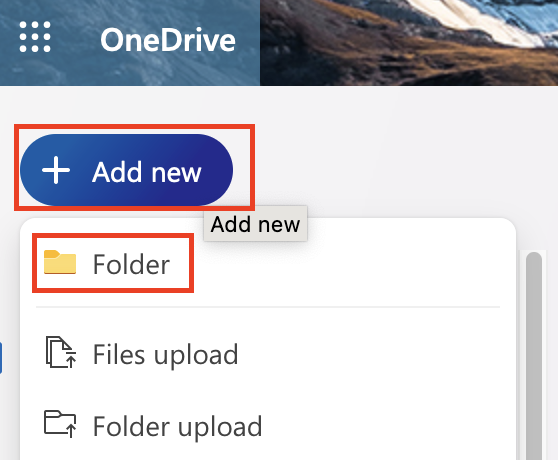The image size is (558, 460).
Task: Create a new Folder from menu
Action: point(113,264)
